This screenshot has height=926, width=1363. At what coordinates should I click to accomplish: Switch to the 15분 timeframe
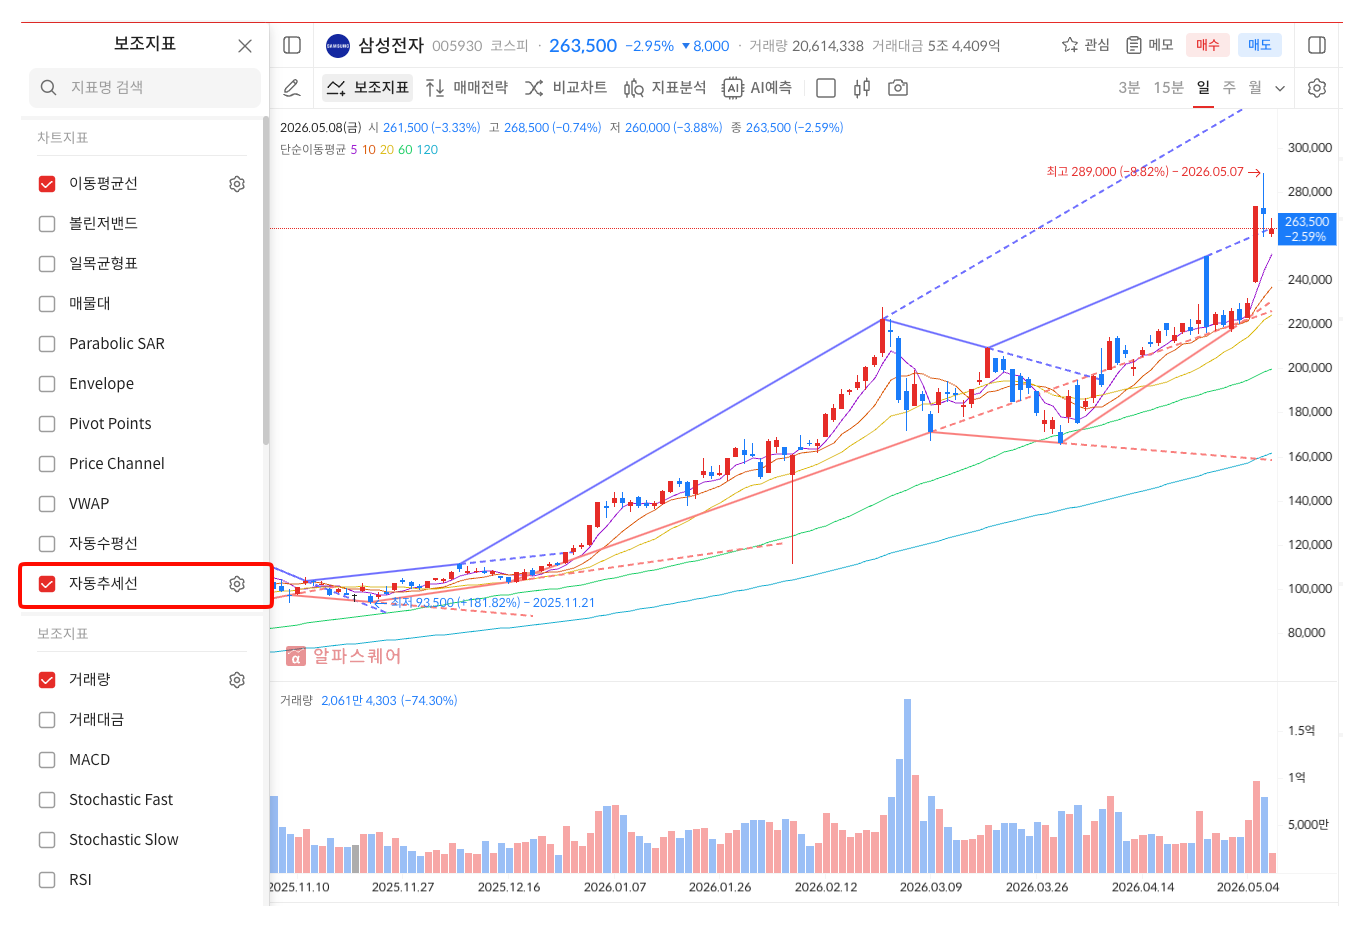coord(1168,88)
